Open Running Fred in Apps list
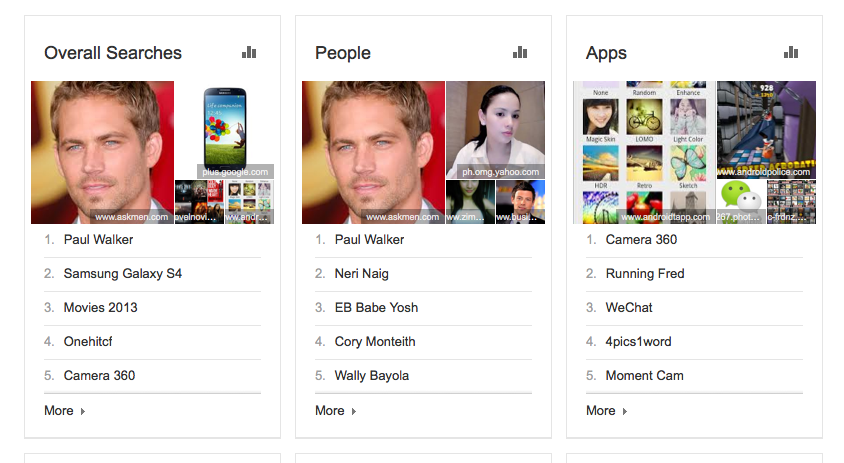This screenshot has height=463, width=844. [645, 273]
